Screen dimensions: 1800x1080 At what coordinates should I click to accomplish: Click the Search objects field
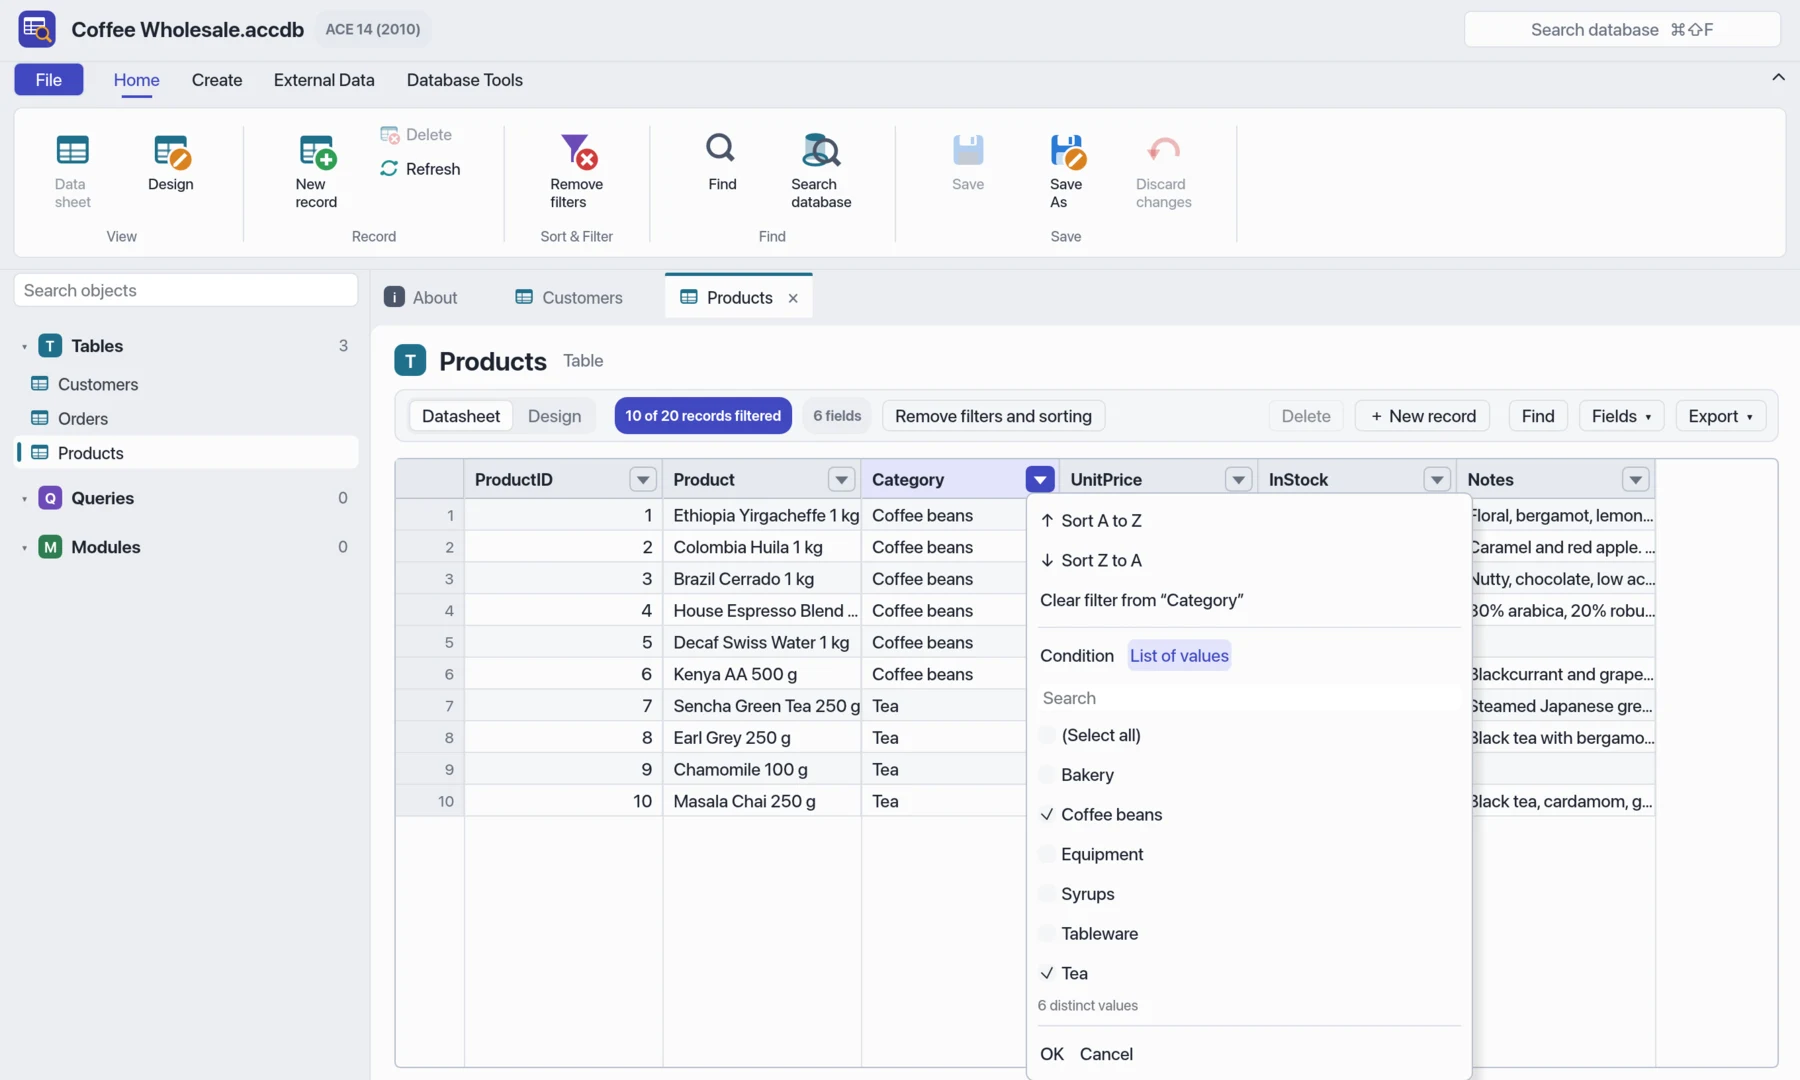point(186,290)
